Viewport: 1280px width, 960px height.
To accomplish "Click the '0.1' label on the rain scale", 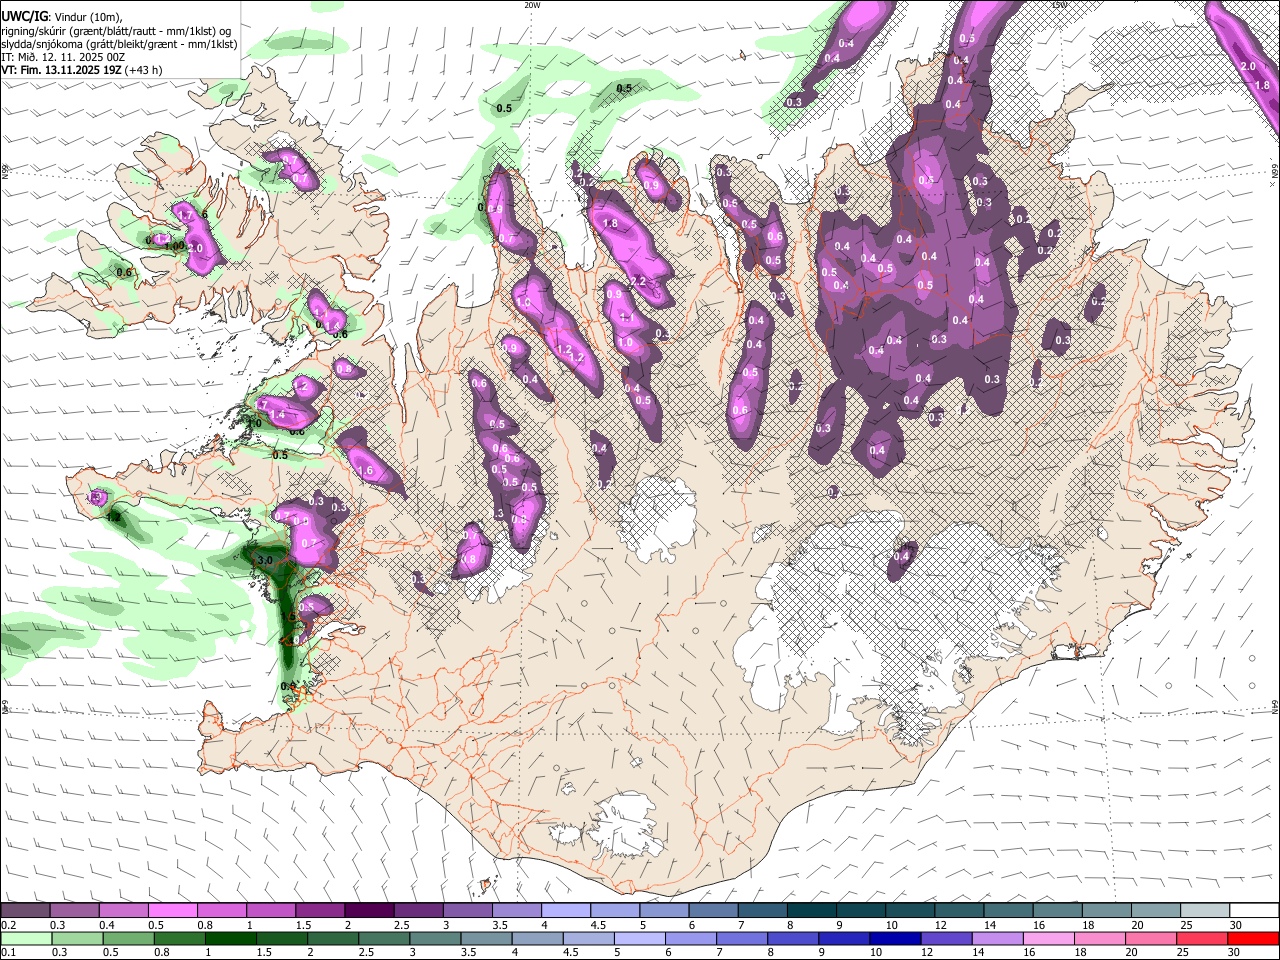I will pyautogui.click(x=9, y=953).
